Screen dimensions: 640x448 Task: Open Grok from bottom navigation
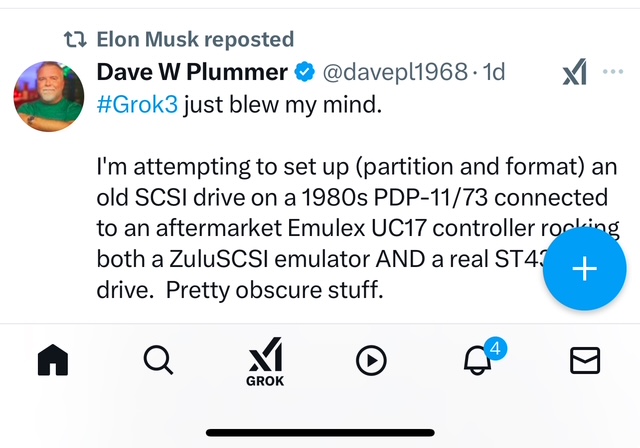[264, 363]
